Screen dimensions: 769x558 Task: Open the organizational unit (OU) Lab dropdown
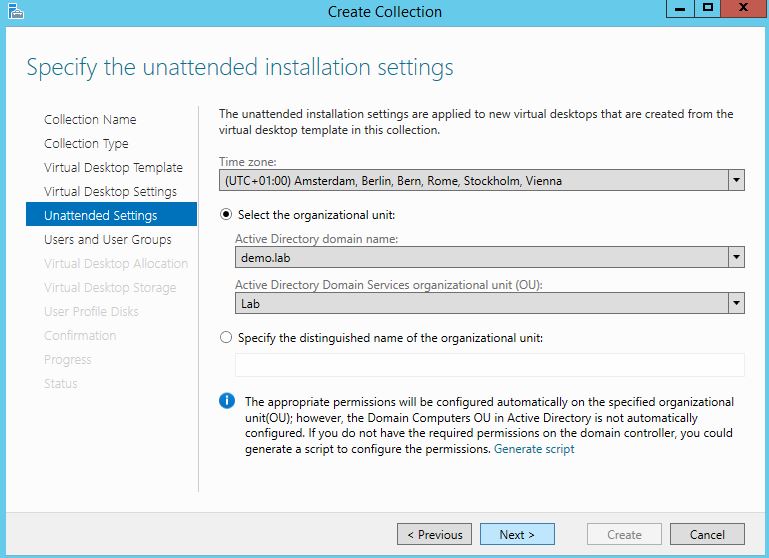(736, 303)
